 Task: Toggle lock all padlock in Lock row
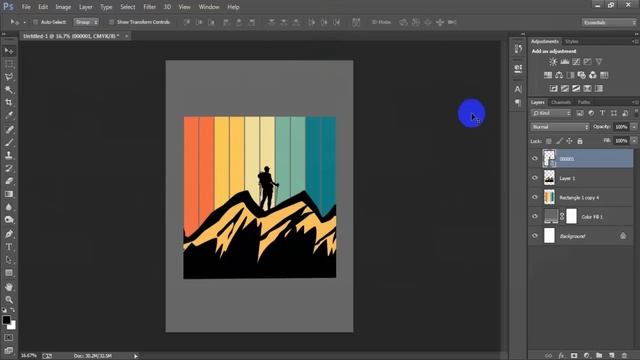click(580, 141)
